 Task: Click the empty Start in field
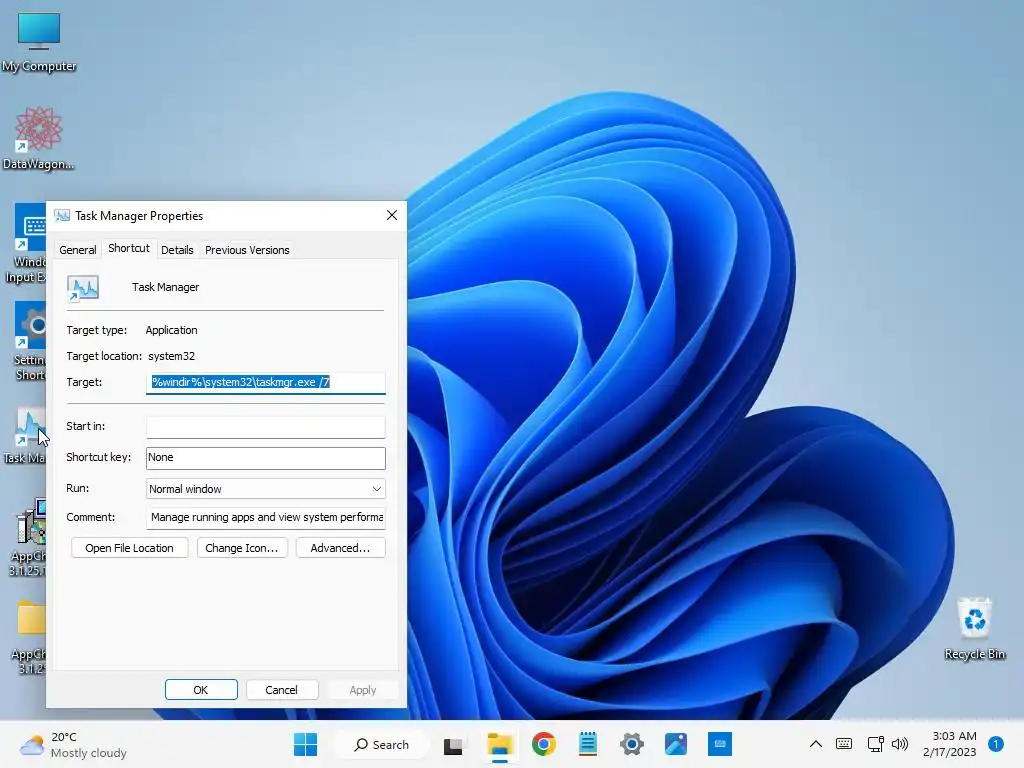(x=266, y=427)
